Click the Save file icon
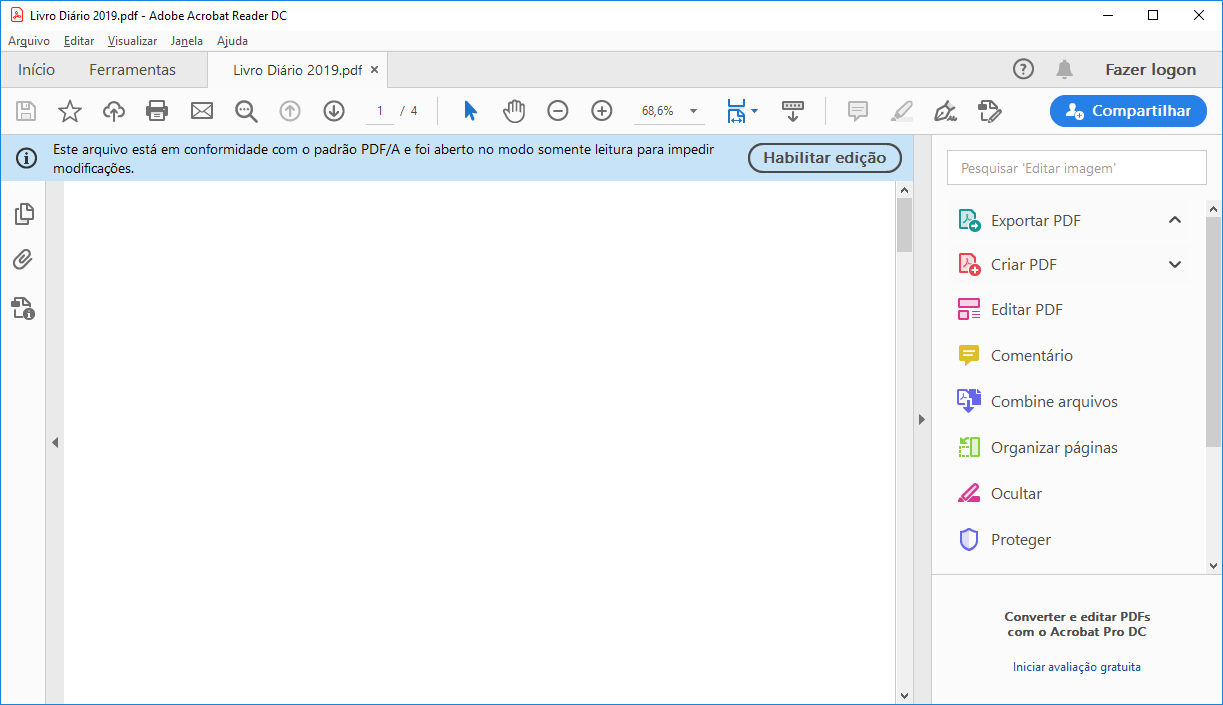 tap(26, 111)
